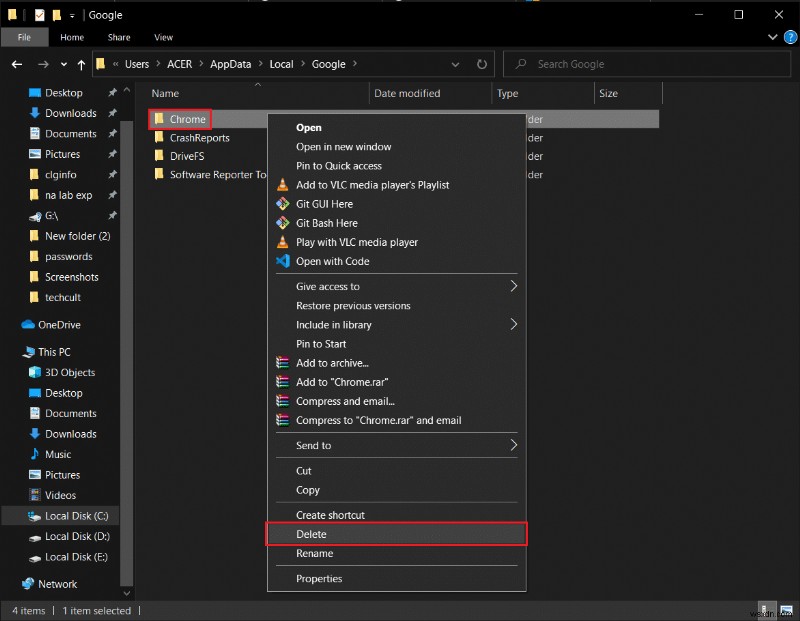This screenshot has width=800, height=621.
Task: Click the Help question mark icon
Action: click(789, 37)
